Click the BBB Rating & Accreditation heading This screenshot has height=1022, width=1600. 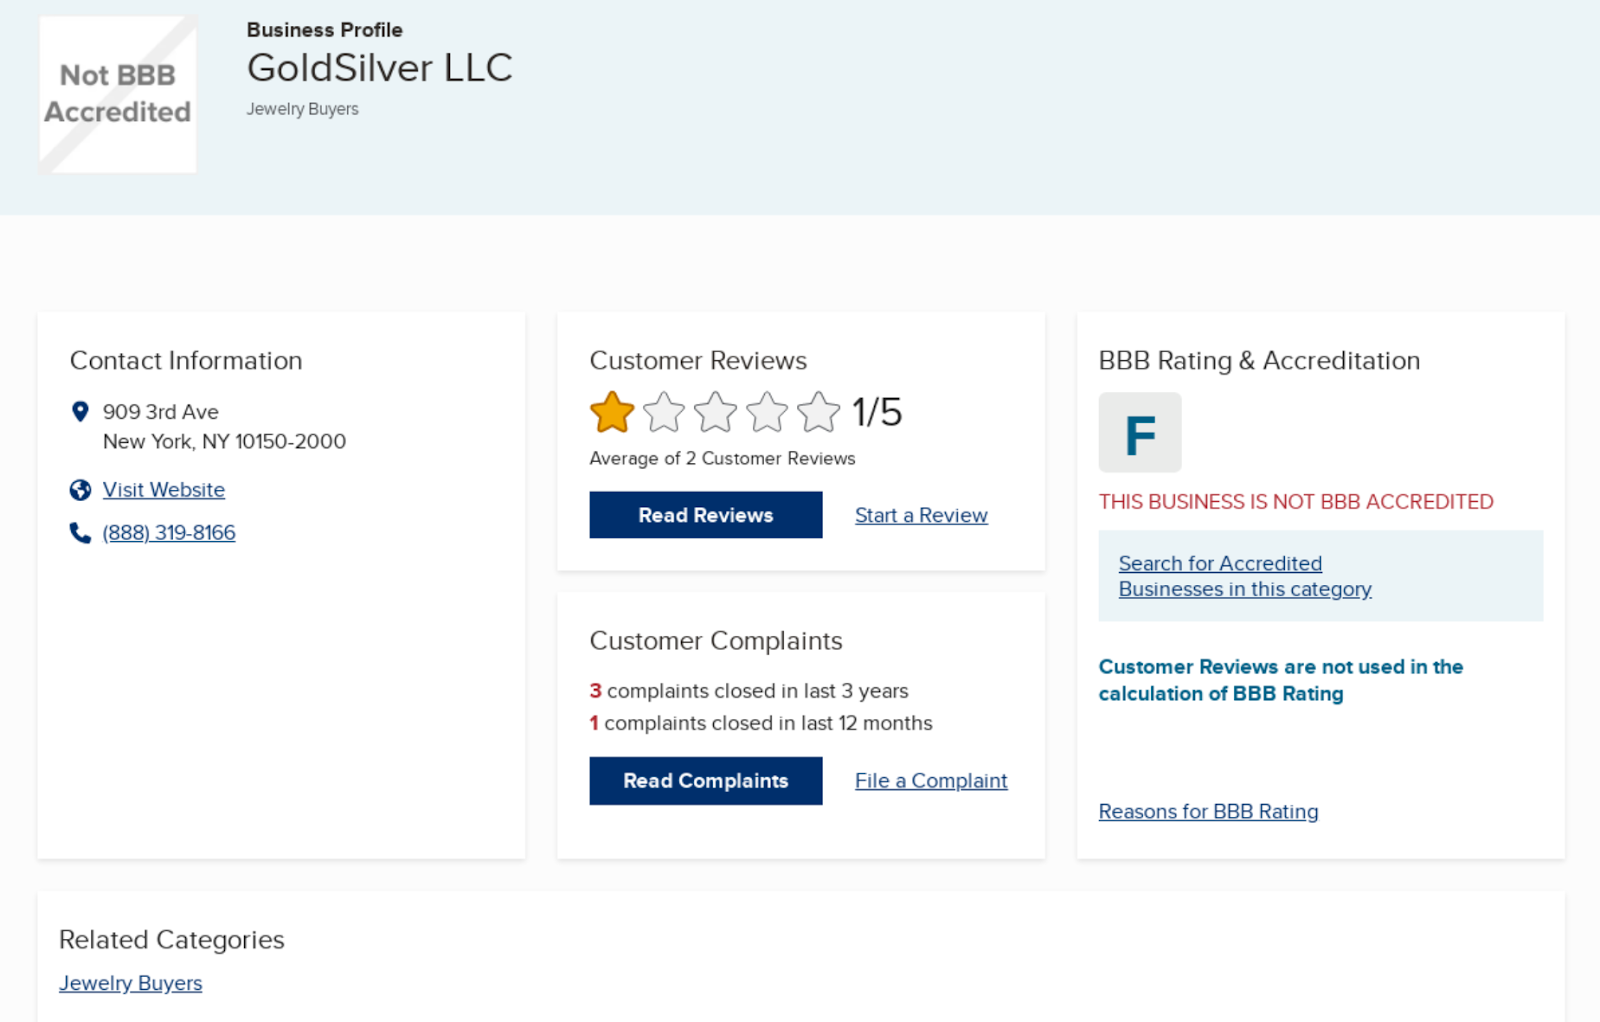click(x=1259, y=361)
